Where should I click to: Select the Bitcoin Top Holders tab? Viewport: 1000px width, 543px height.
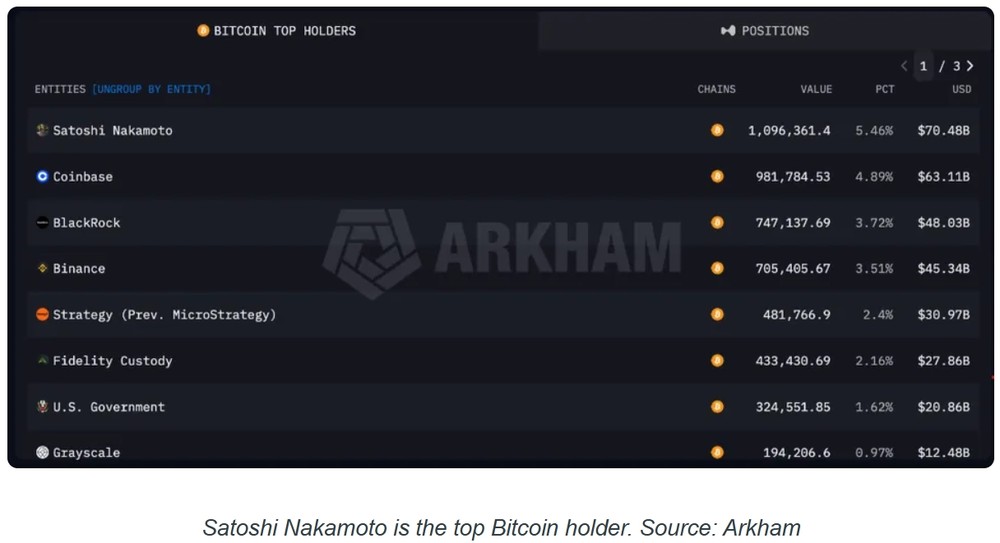277,31
